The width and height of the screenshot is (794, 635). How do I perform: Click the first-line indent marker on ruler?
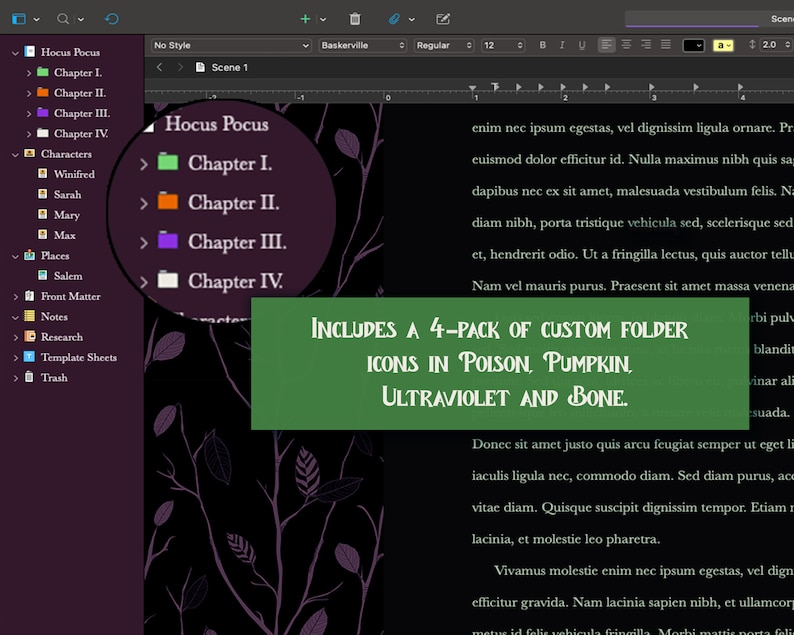pos(495,87)
